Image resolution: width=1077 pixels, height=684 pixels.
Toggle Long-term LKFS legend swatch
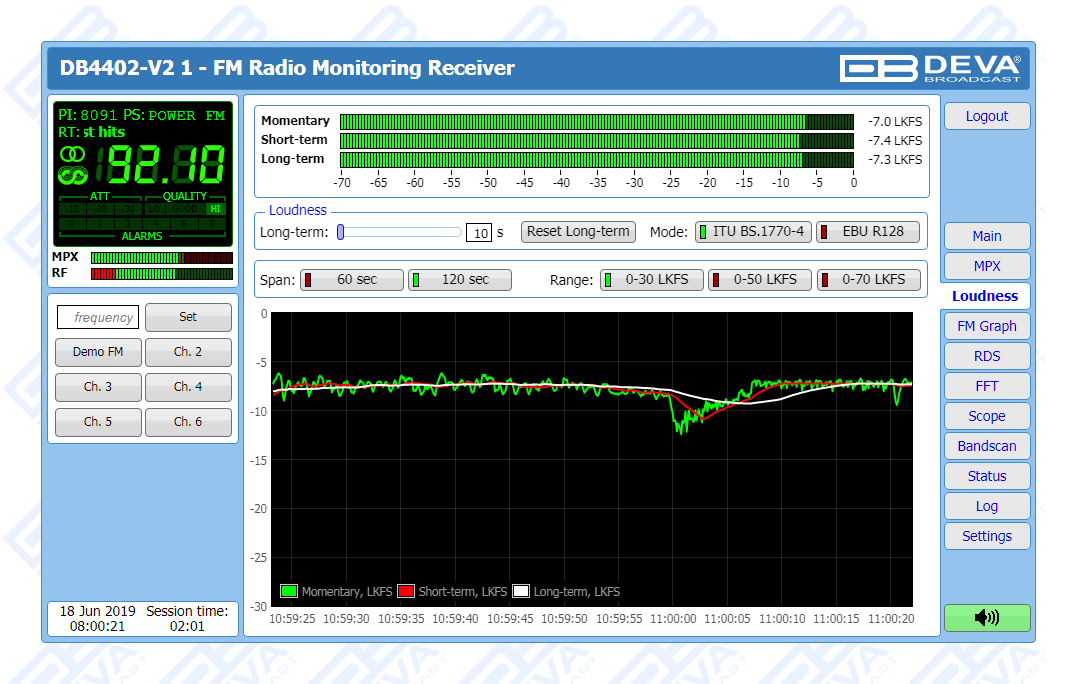coord(521,591)
